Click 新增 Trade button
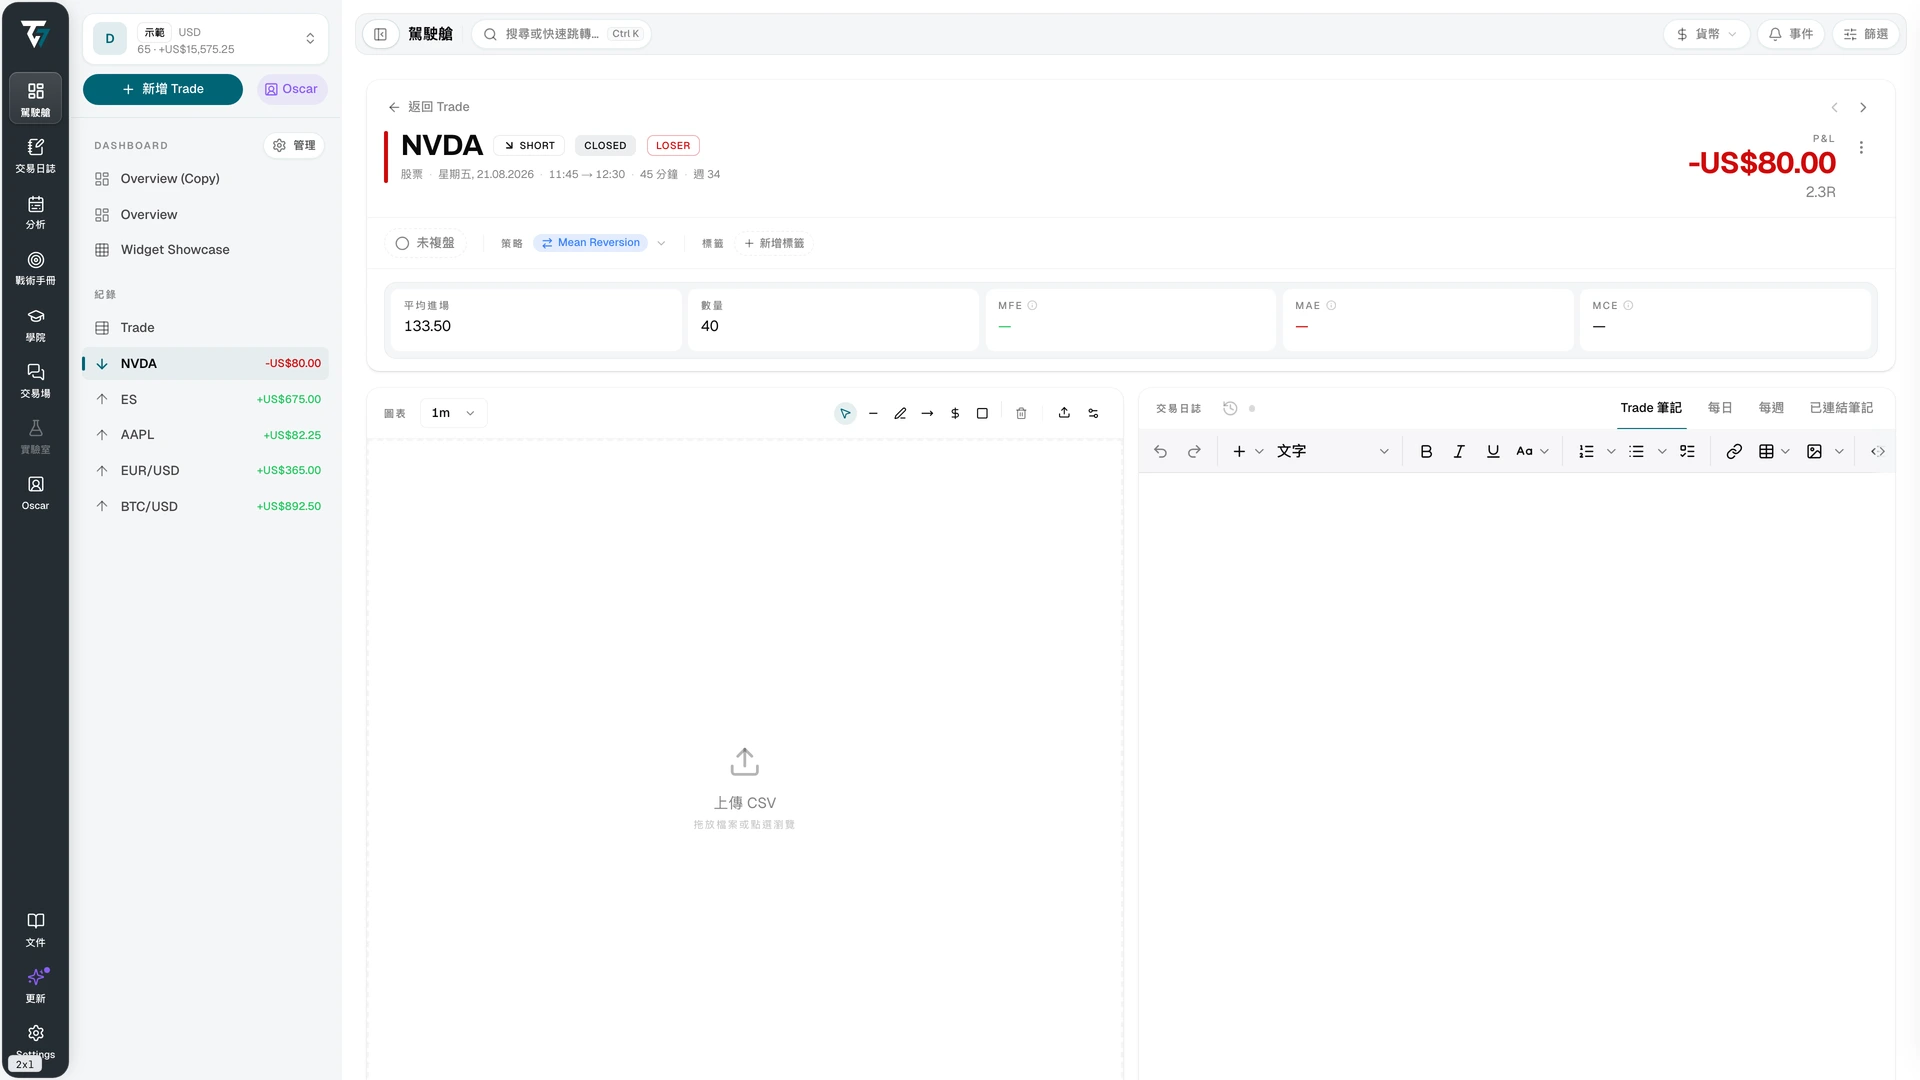The width and height of the screenshot is (1920, 1080). tap(163, 89)
